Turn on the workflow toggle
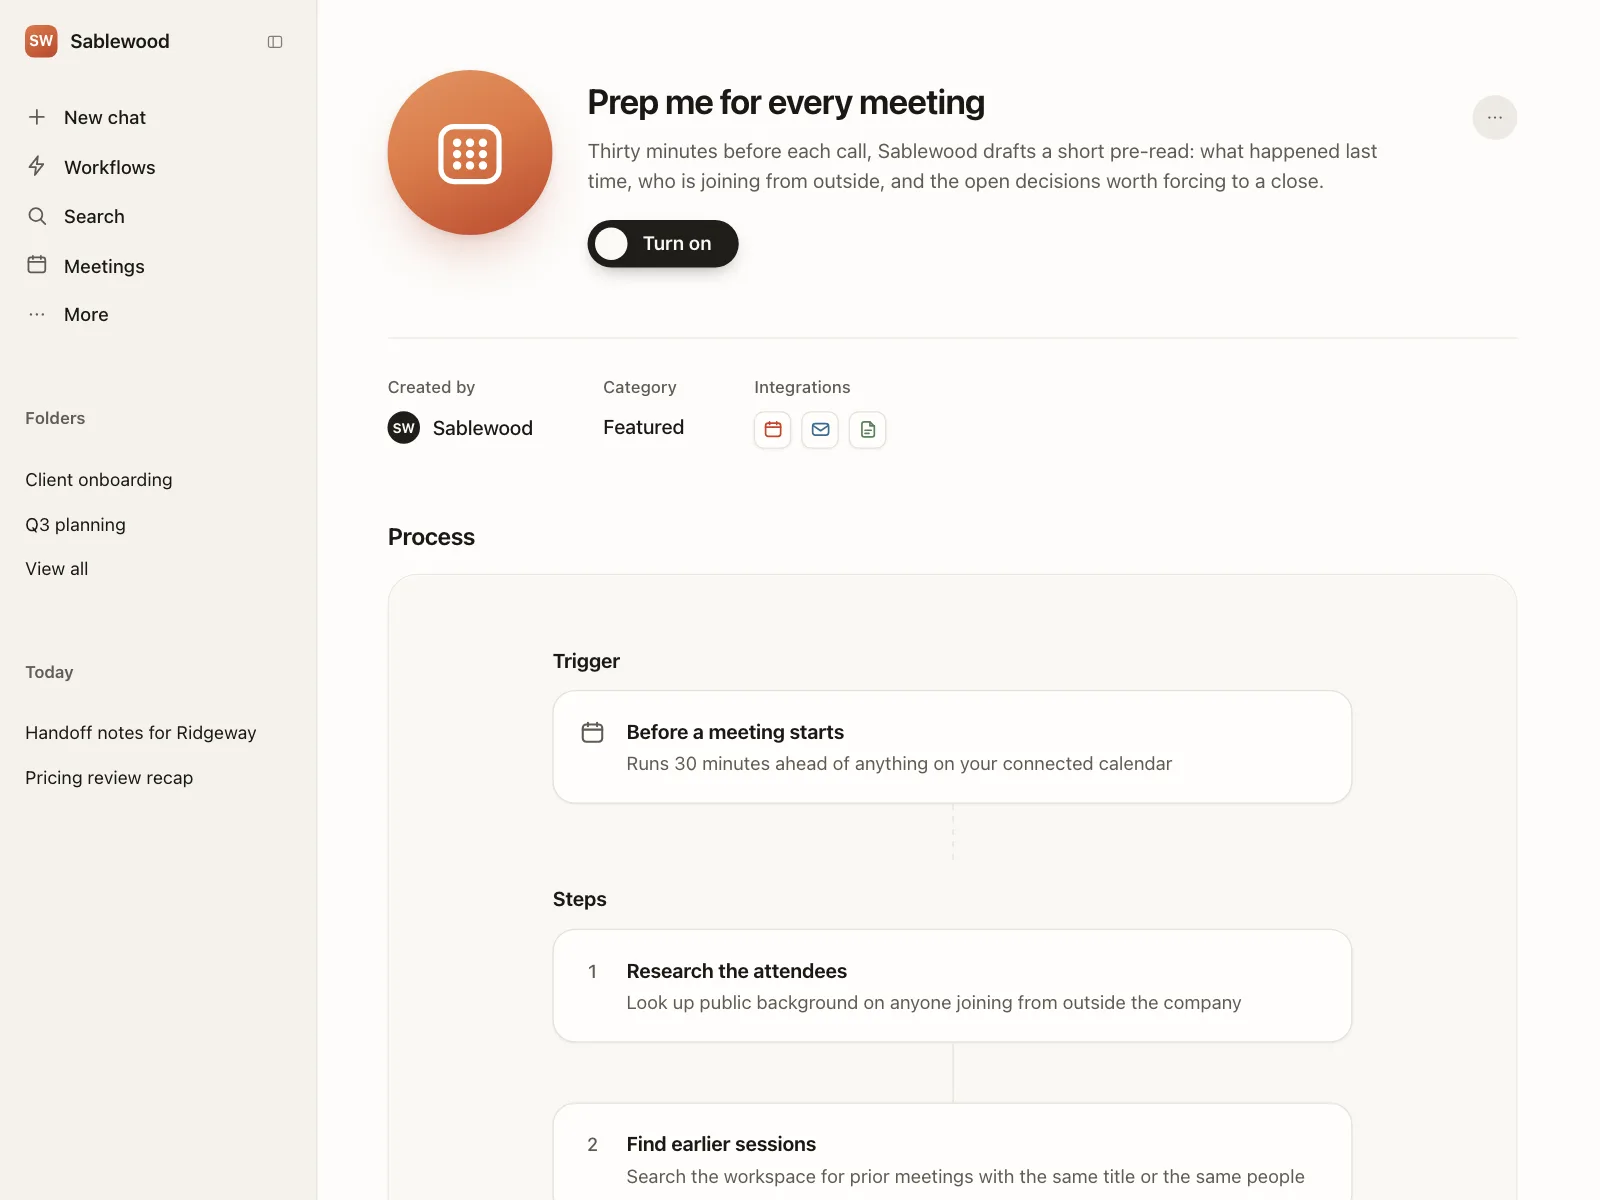Viewport: 1600px width, 1200px height. pyautogui.click(x=663, y=244)
